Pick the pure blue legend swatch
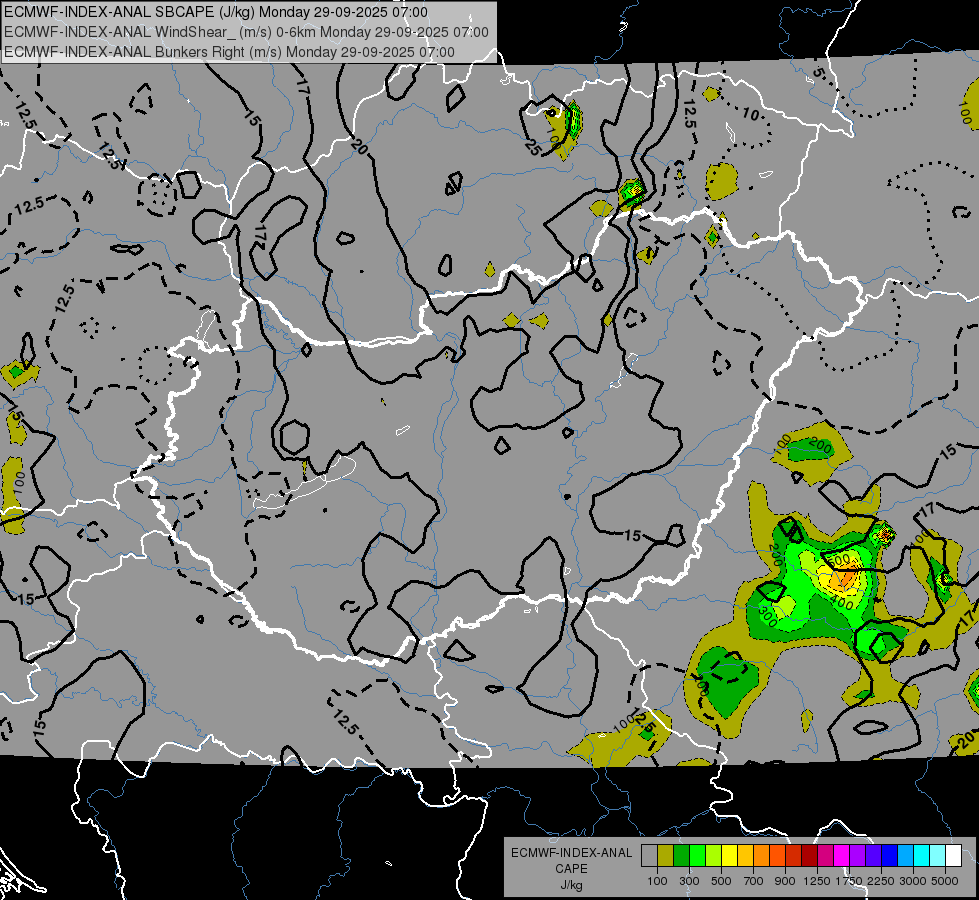Screen dimensions: 979x900 pos(890,856)
